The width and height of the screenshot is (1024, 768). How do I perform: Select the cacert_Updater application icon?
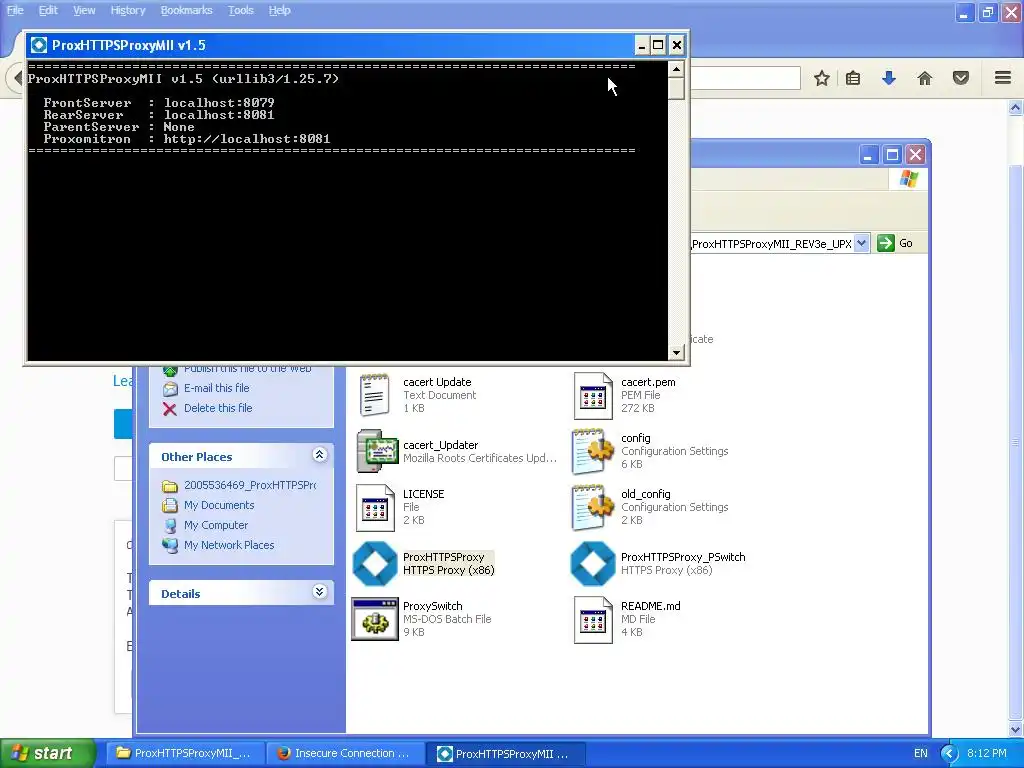[x=377, y=451]
